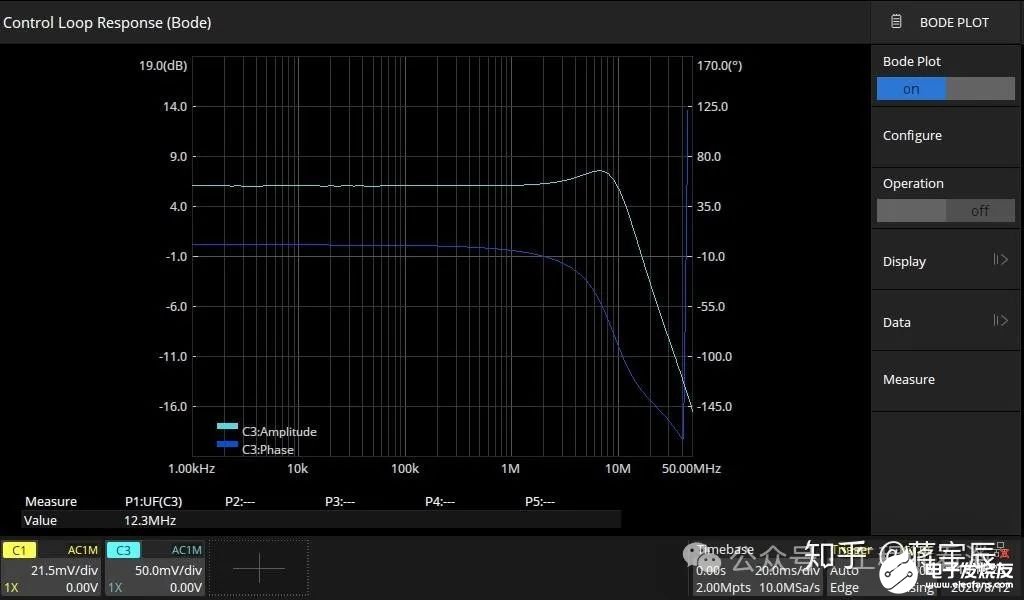Select the P2:--- measurement slot
Viewport: 1024px width, 600px height.
tap(240, 501)
